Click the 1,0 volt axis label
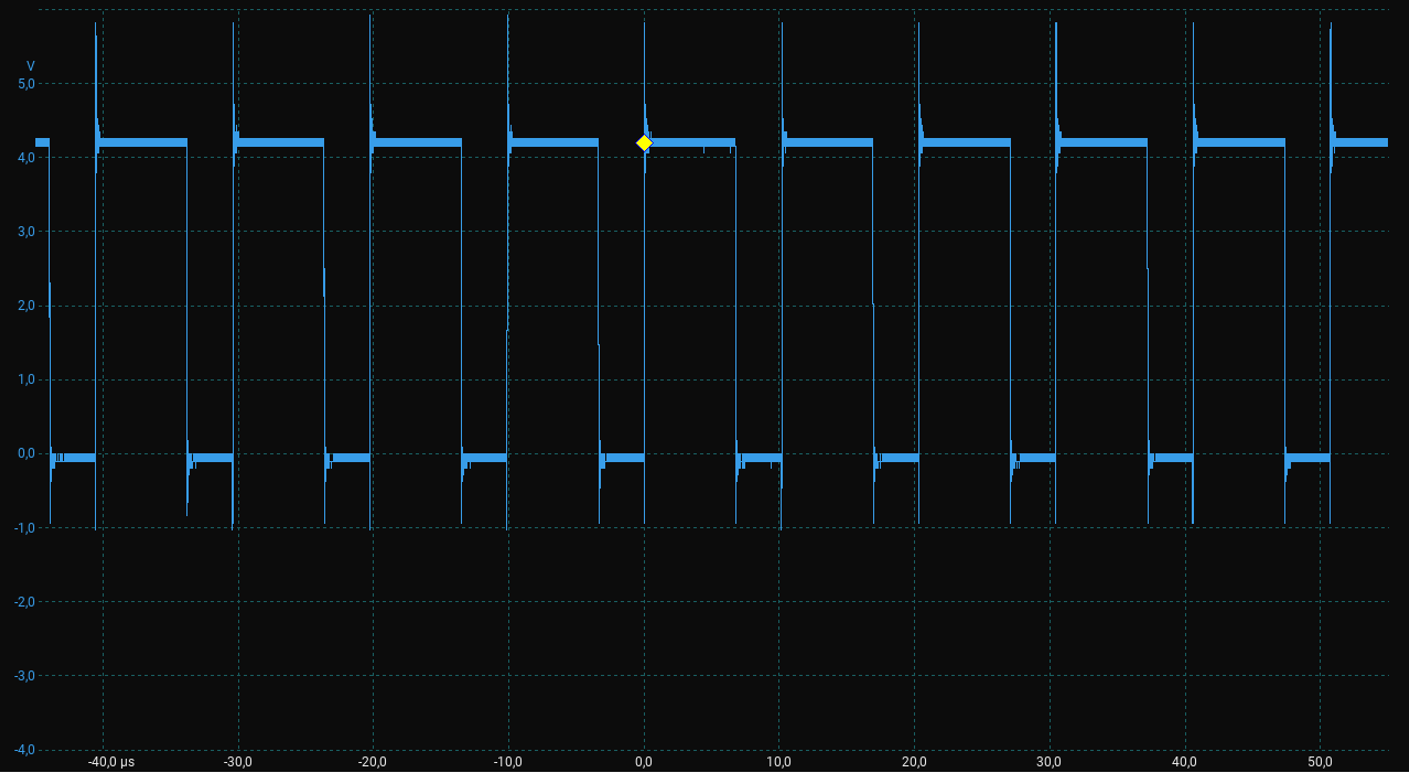 pyautogui.click(x=27, y=380)
